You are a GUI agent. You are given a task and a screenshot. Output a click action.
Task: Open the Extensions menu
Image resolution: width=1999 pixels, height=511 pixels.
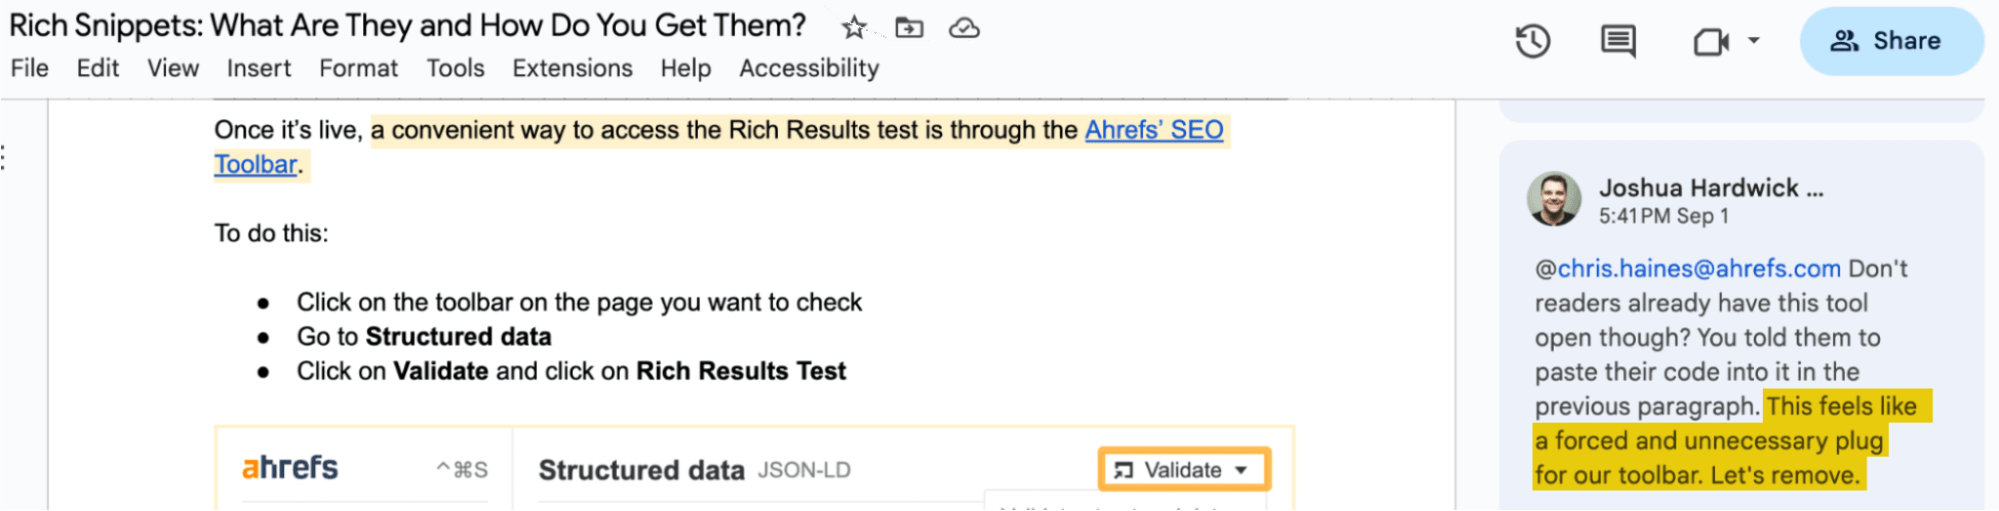pyautogui.click(x=572, y=68)
